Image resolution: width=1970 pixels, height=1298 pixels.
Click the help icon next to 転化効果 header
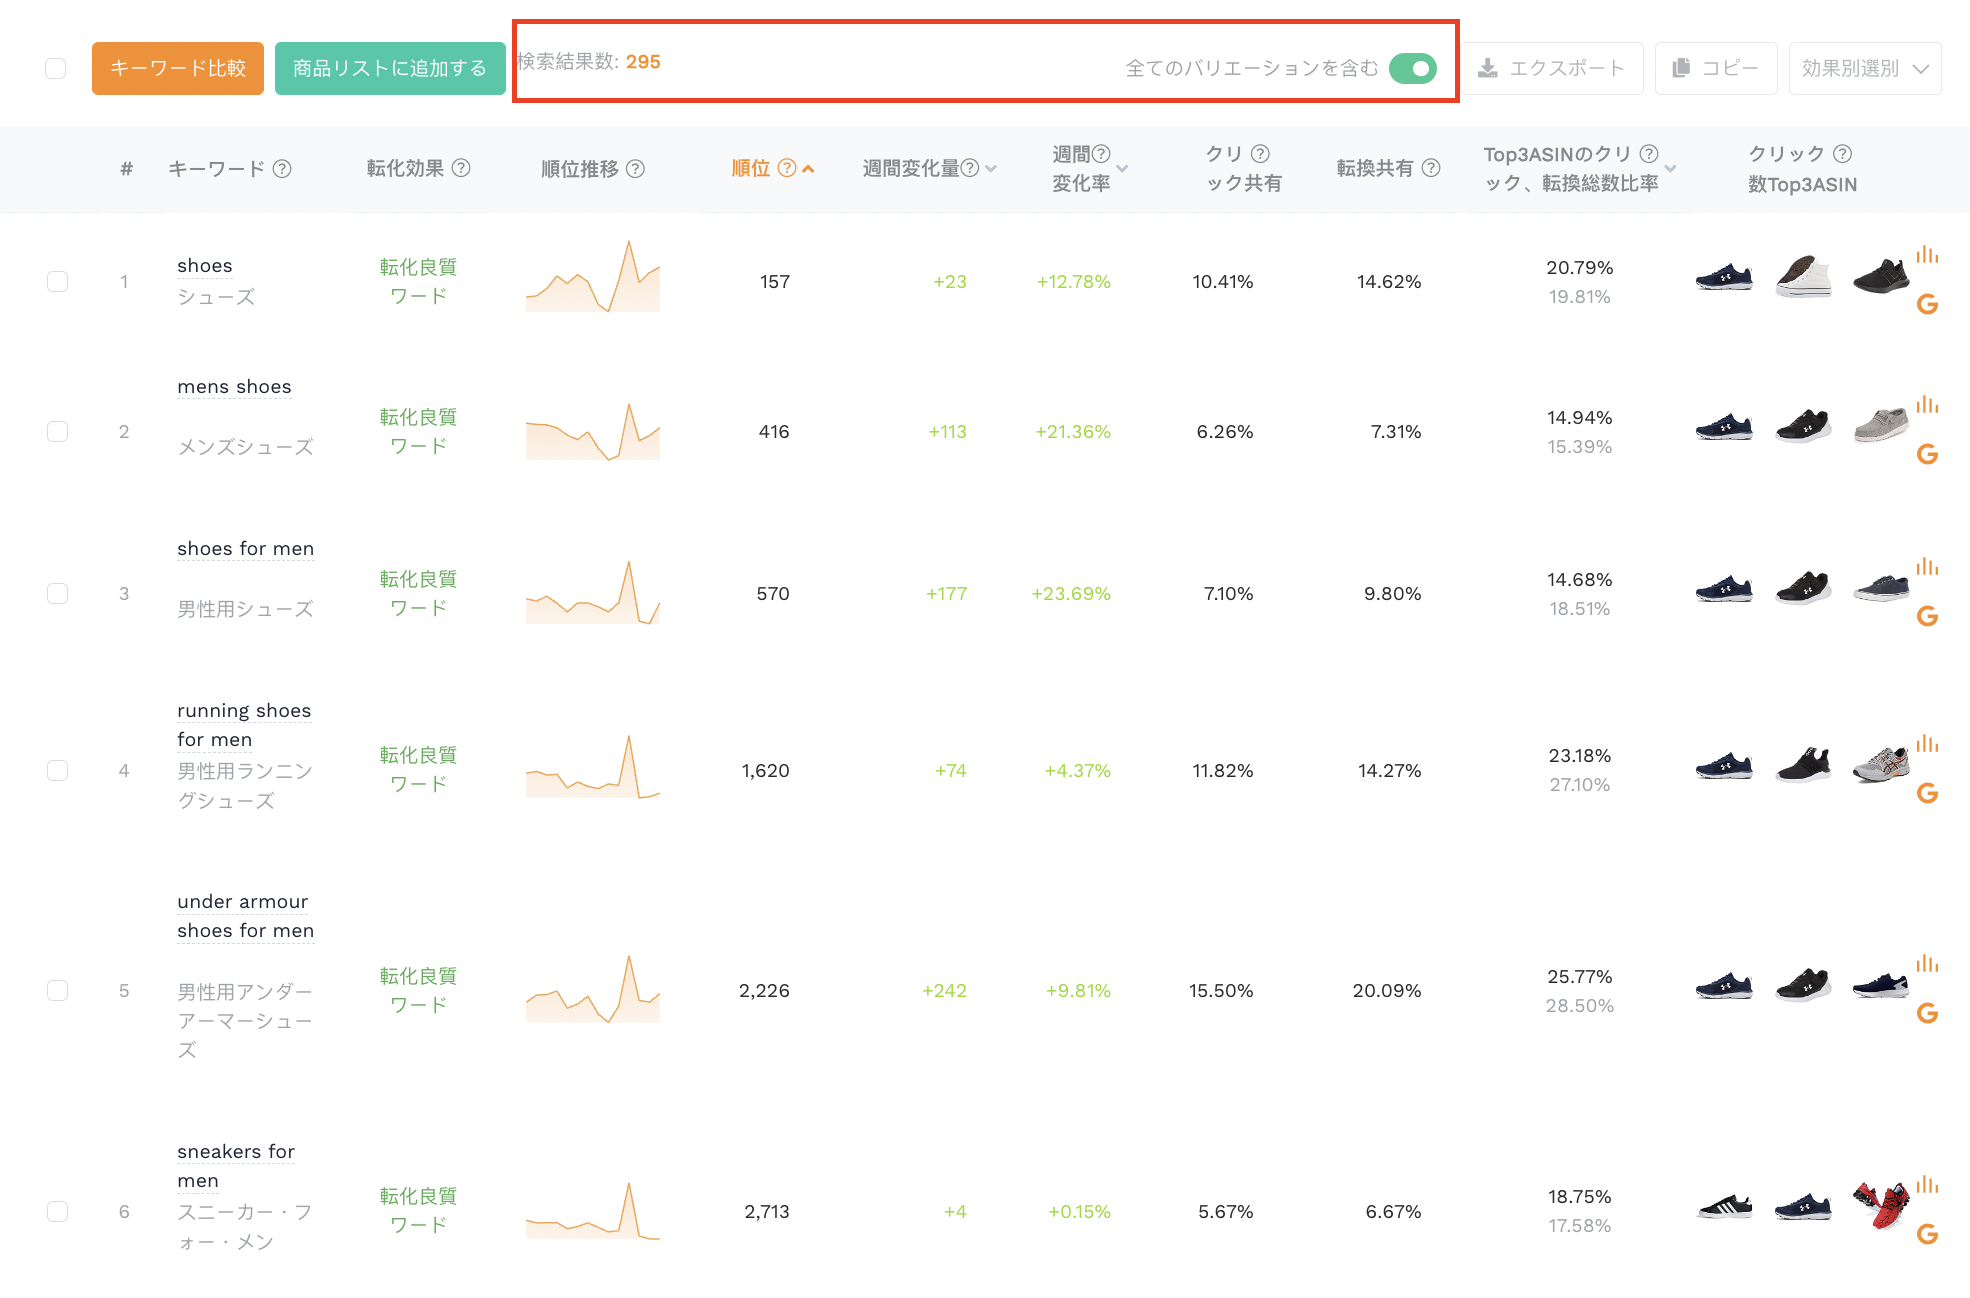[461, 168]
